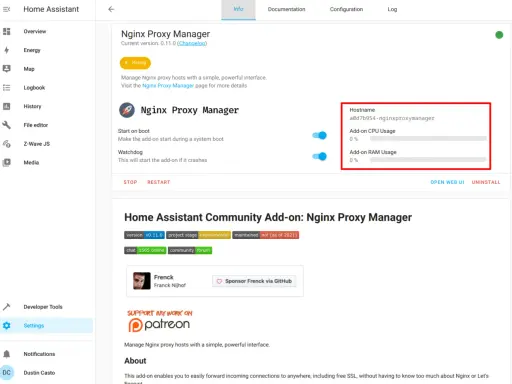Viewport: 512px width, 384px height.
Task: Click Frenck's profile photo
Action: [142, 281]
